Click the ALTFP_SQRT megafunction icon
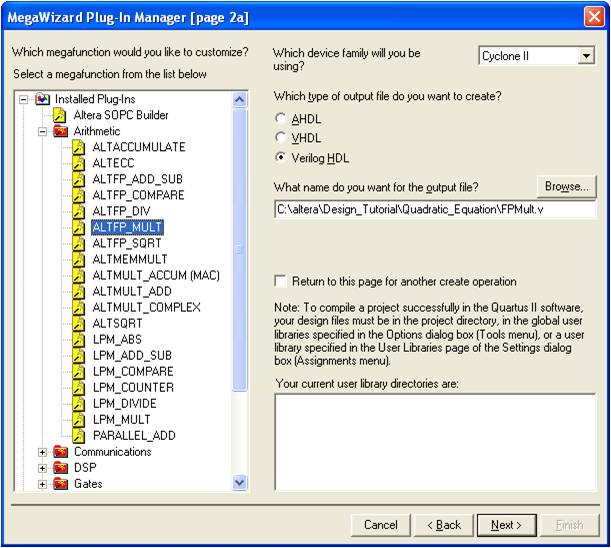The width and height of the screenshot is (611, 548). tap(78, 244)
